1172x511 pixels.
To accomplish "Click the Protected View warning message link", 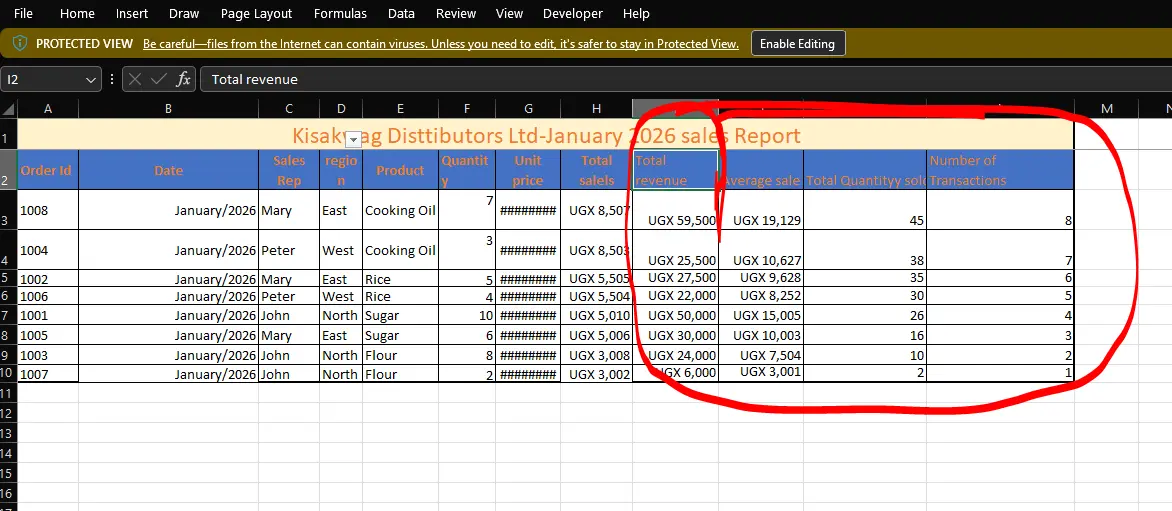I will (x=440, y=43).
